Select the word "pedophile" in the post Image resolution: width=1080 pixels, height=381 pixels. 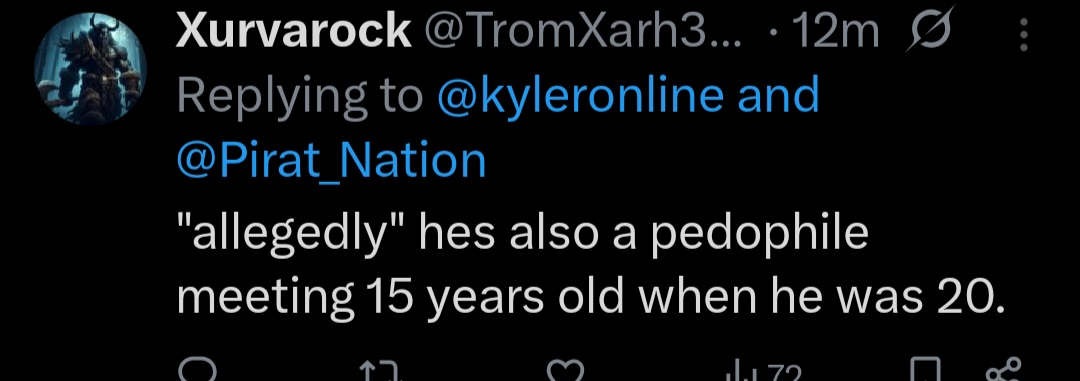(x=760, y=235)
